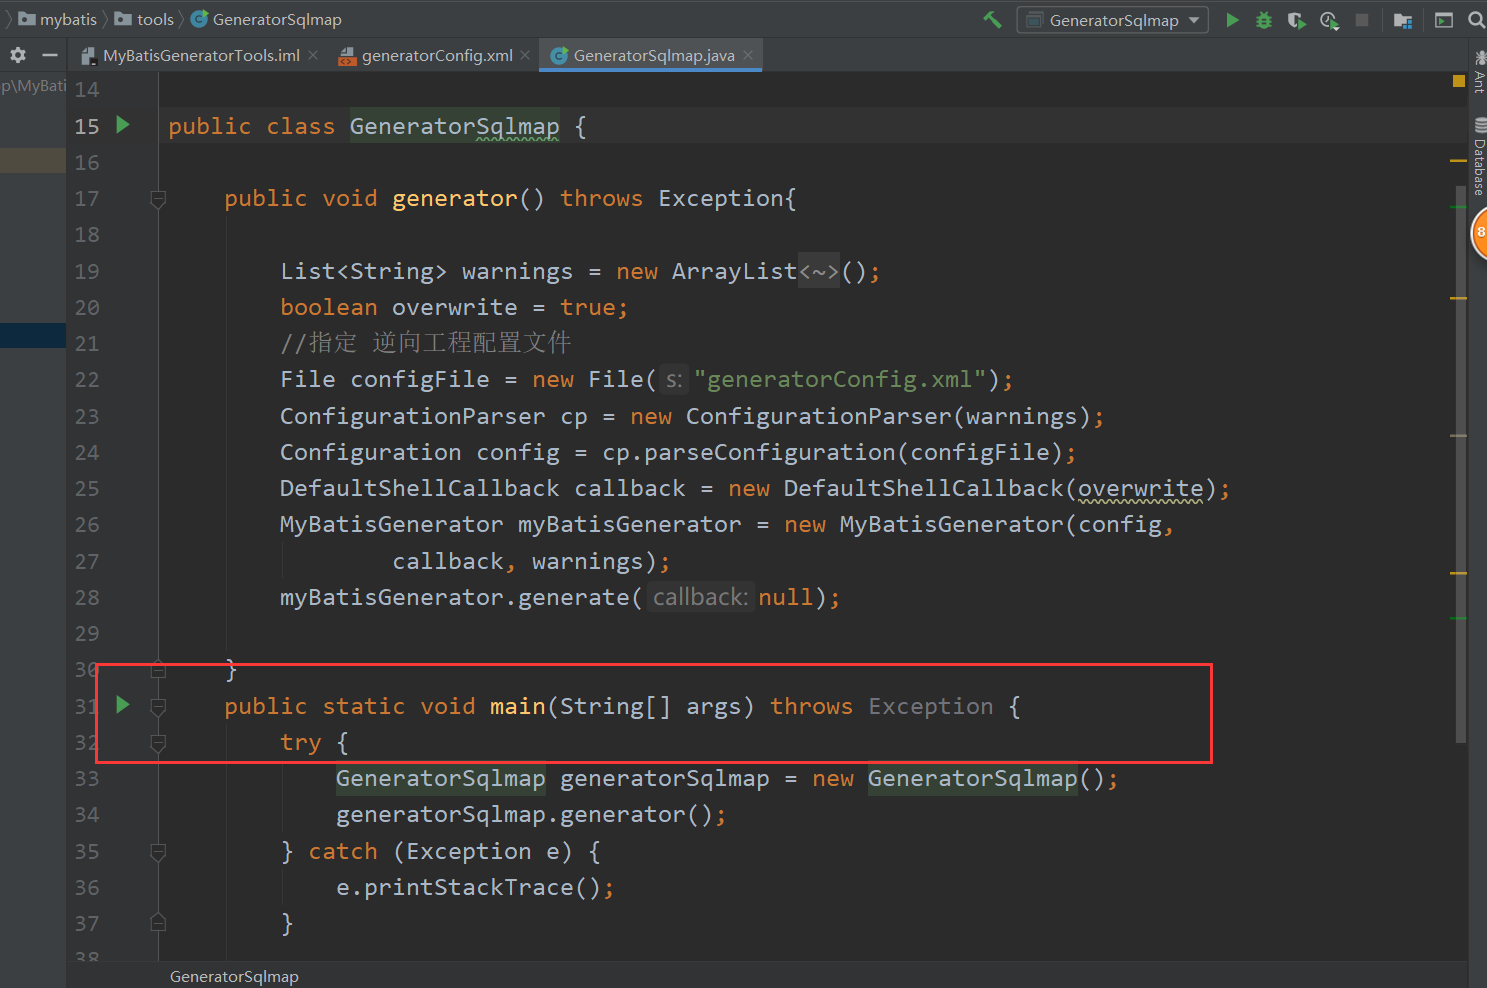Click the yellow inspection status square
The image size is (1487, 988).
(1458, 81)
